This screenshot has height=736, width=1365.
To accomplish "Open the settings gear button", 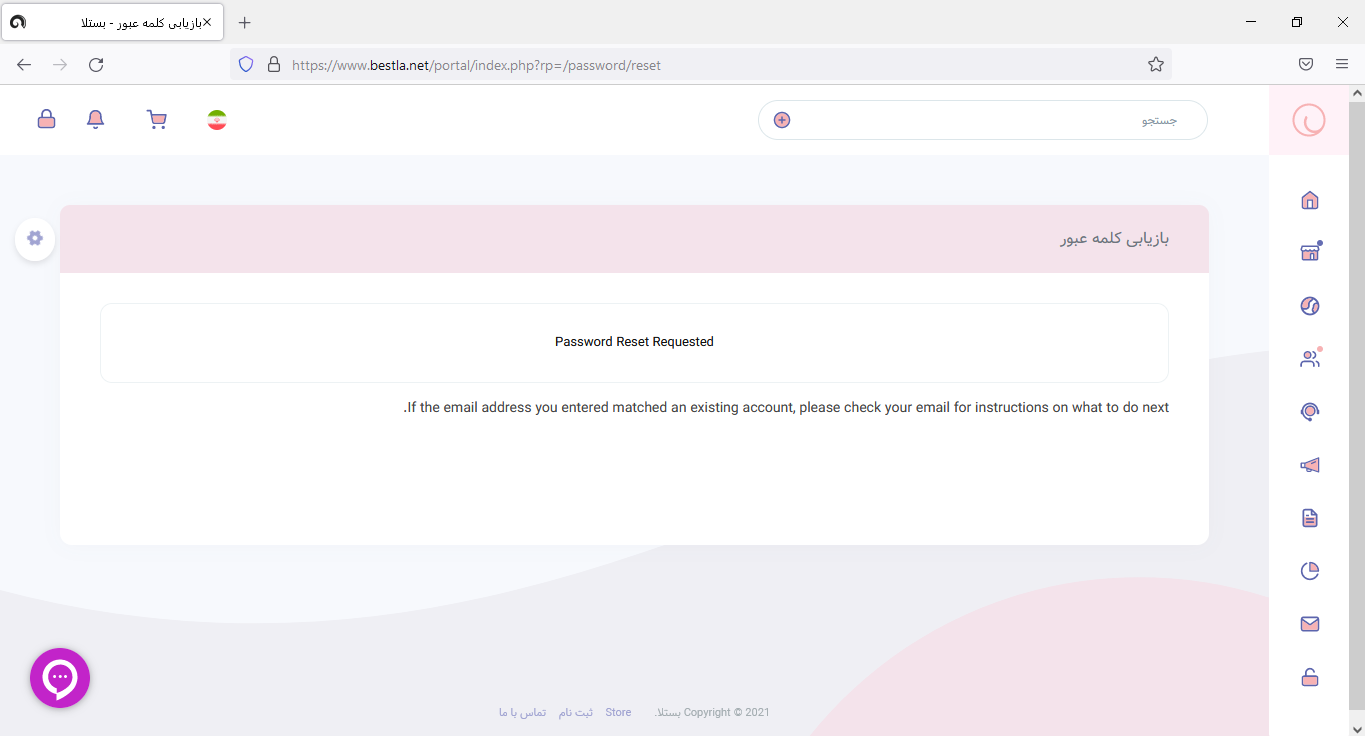I will 35,238.
